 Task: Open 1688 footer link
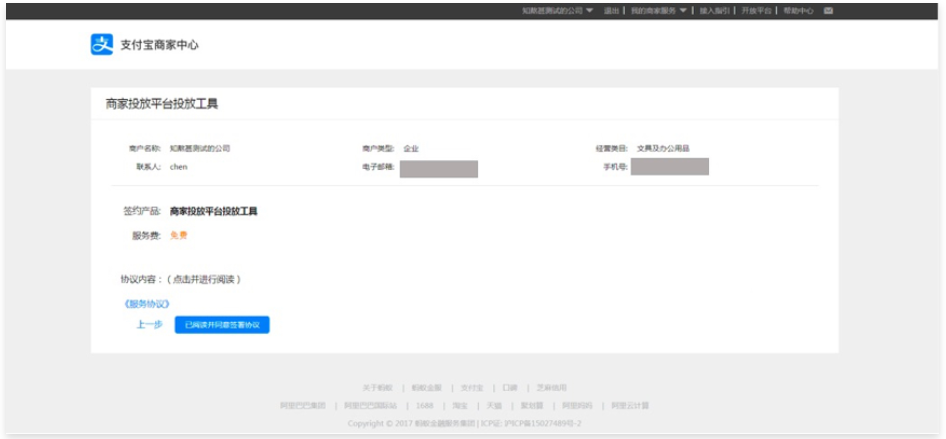click(x=425, y=406)
